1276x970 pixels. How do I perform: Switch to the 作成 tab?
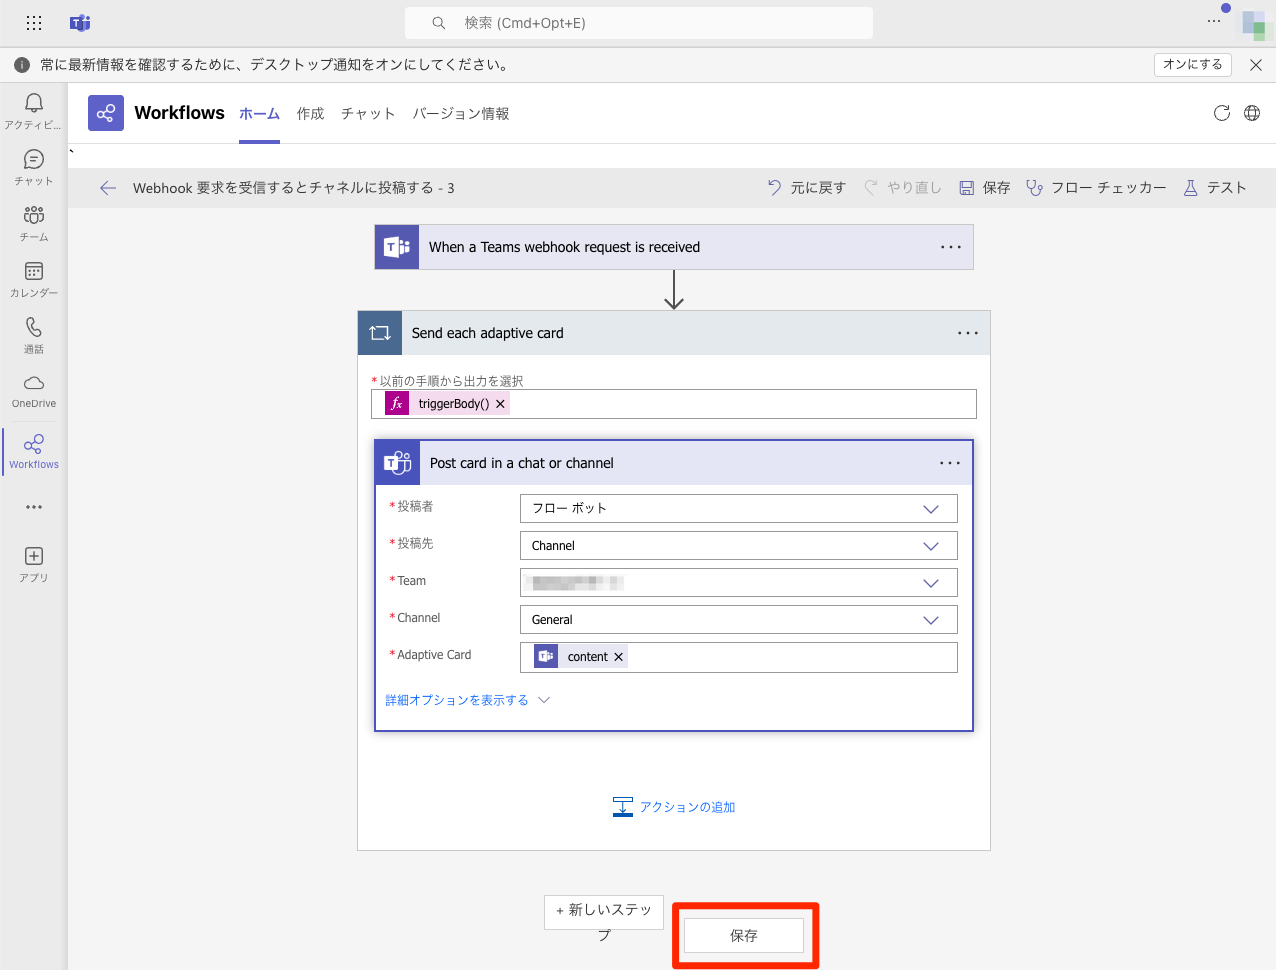pyautogui.click(x=311, y=114)
